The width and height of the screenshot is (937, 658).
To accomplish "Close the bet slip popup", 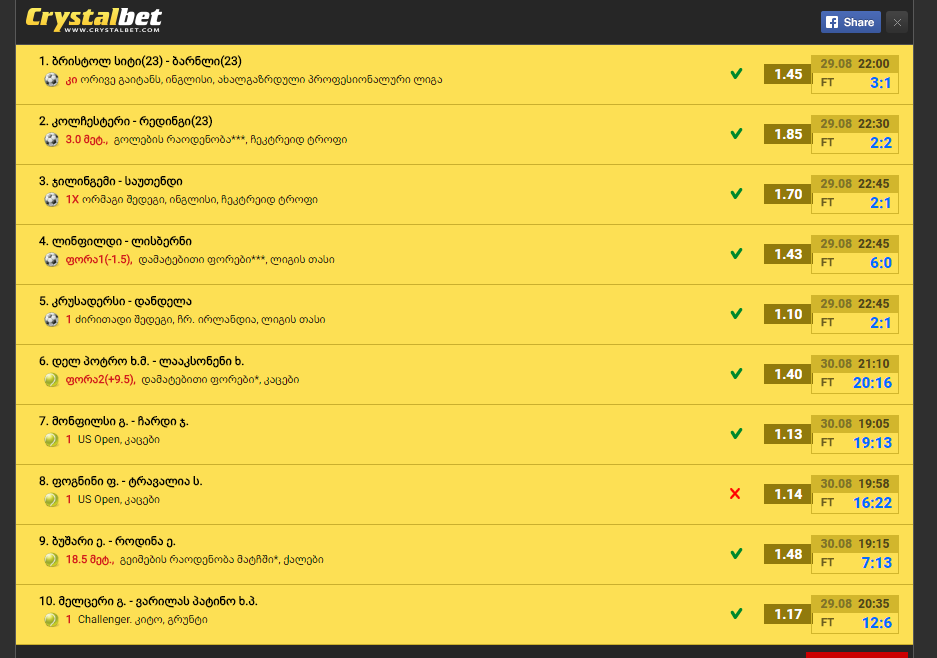I will tap(897, 22).
